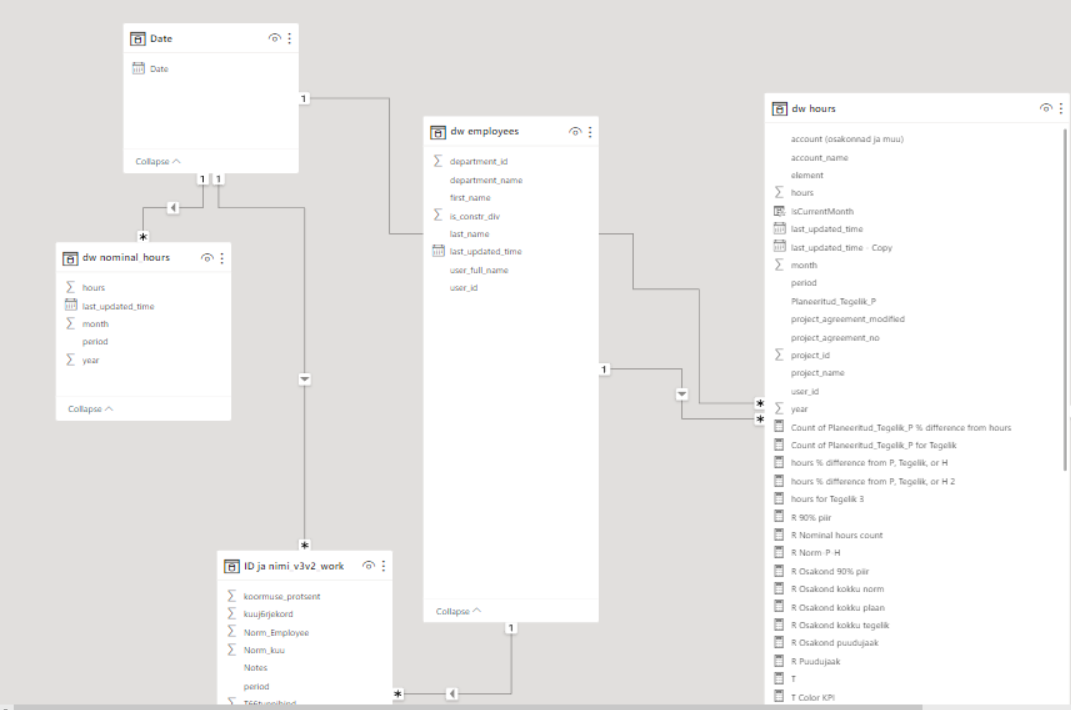Click measure icon beside T Color KPI
This screenshot has width=1071, height=710.
point(779,696)
